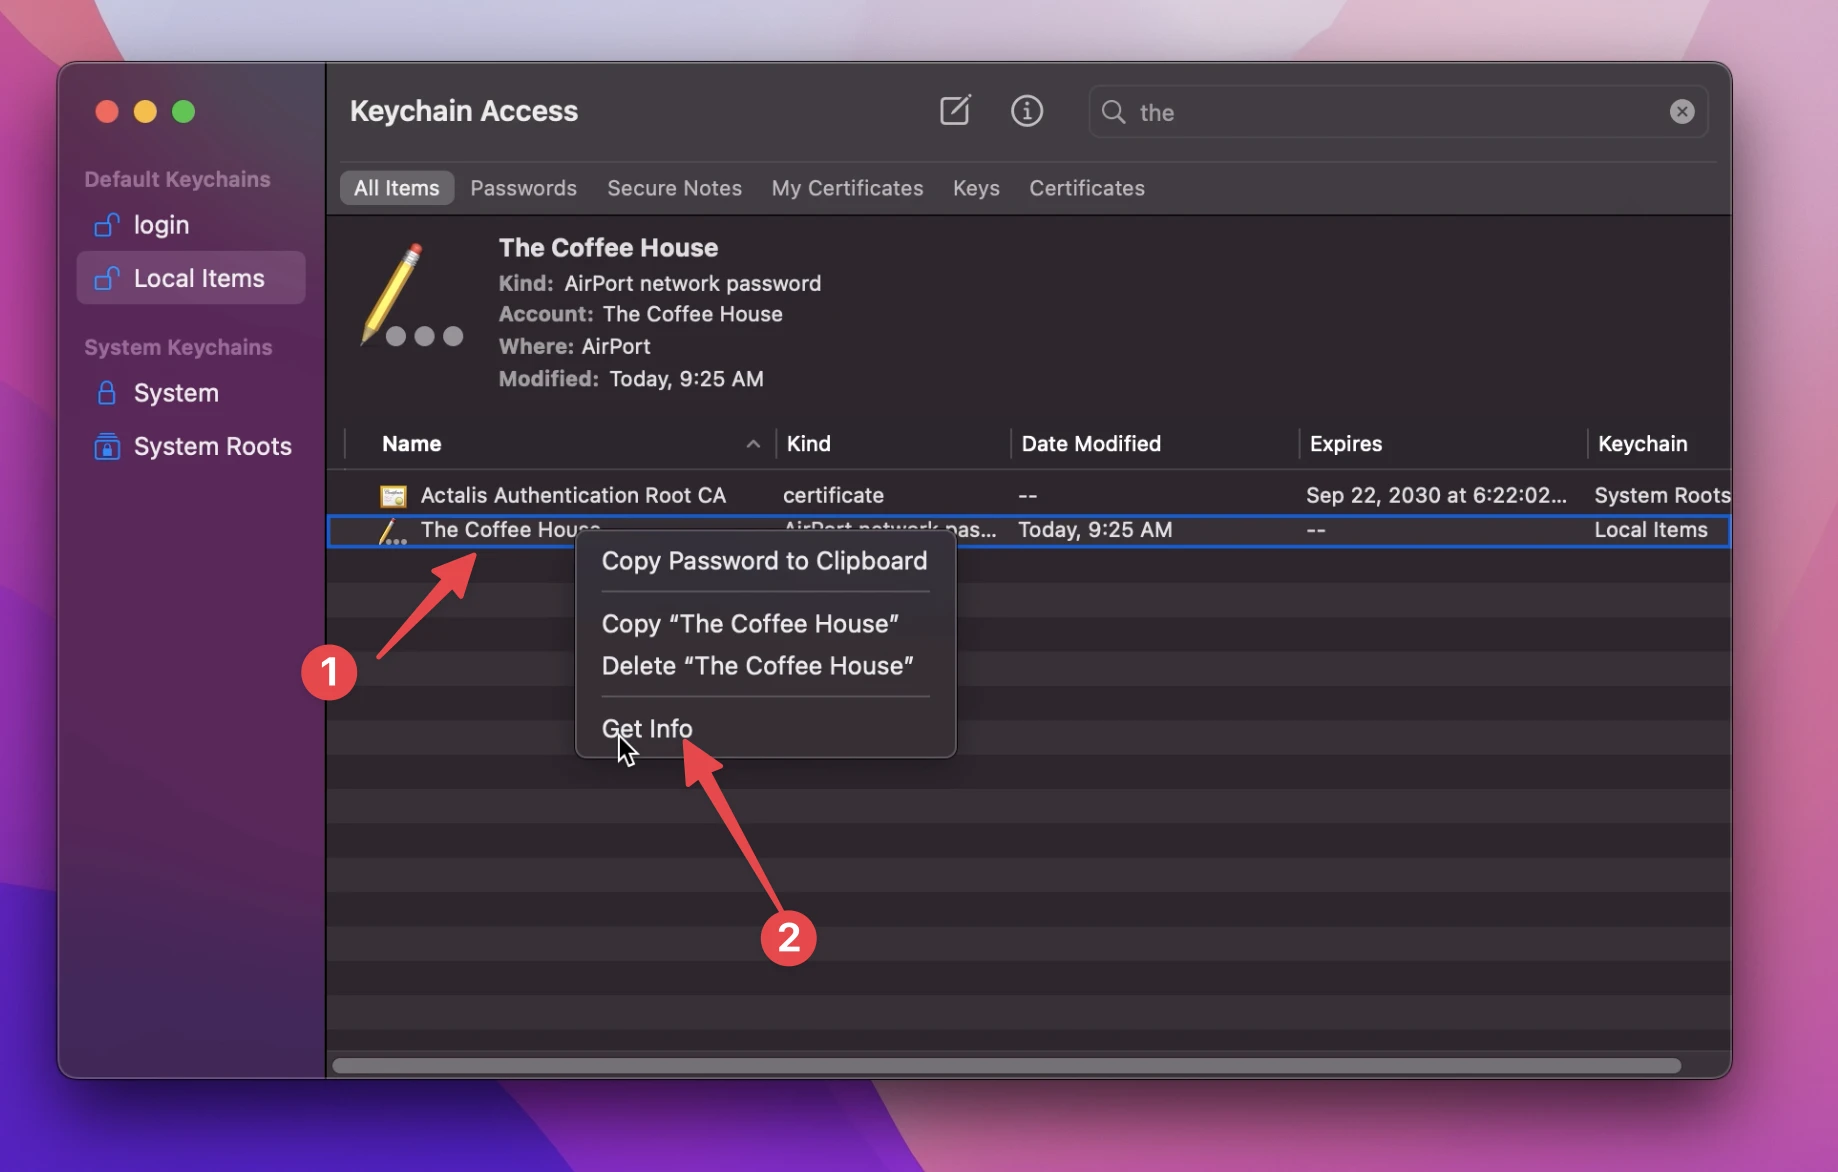
Task: Choose Delete "The Coffee House" menu item
Action: point(757,666)
